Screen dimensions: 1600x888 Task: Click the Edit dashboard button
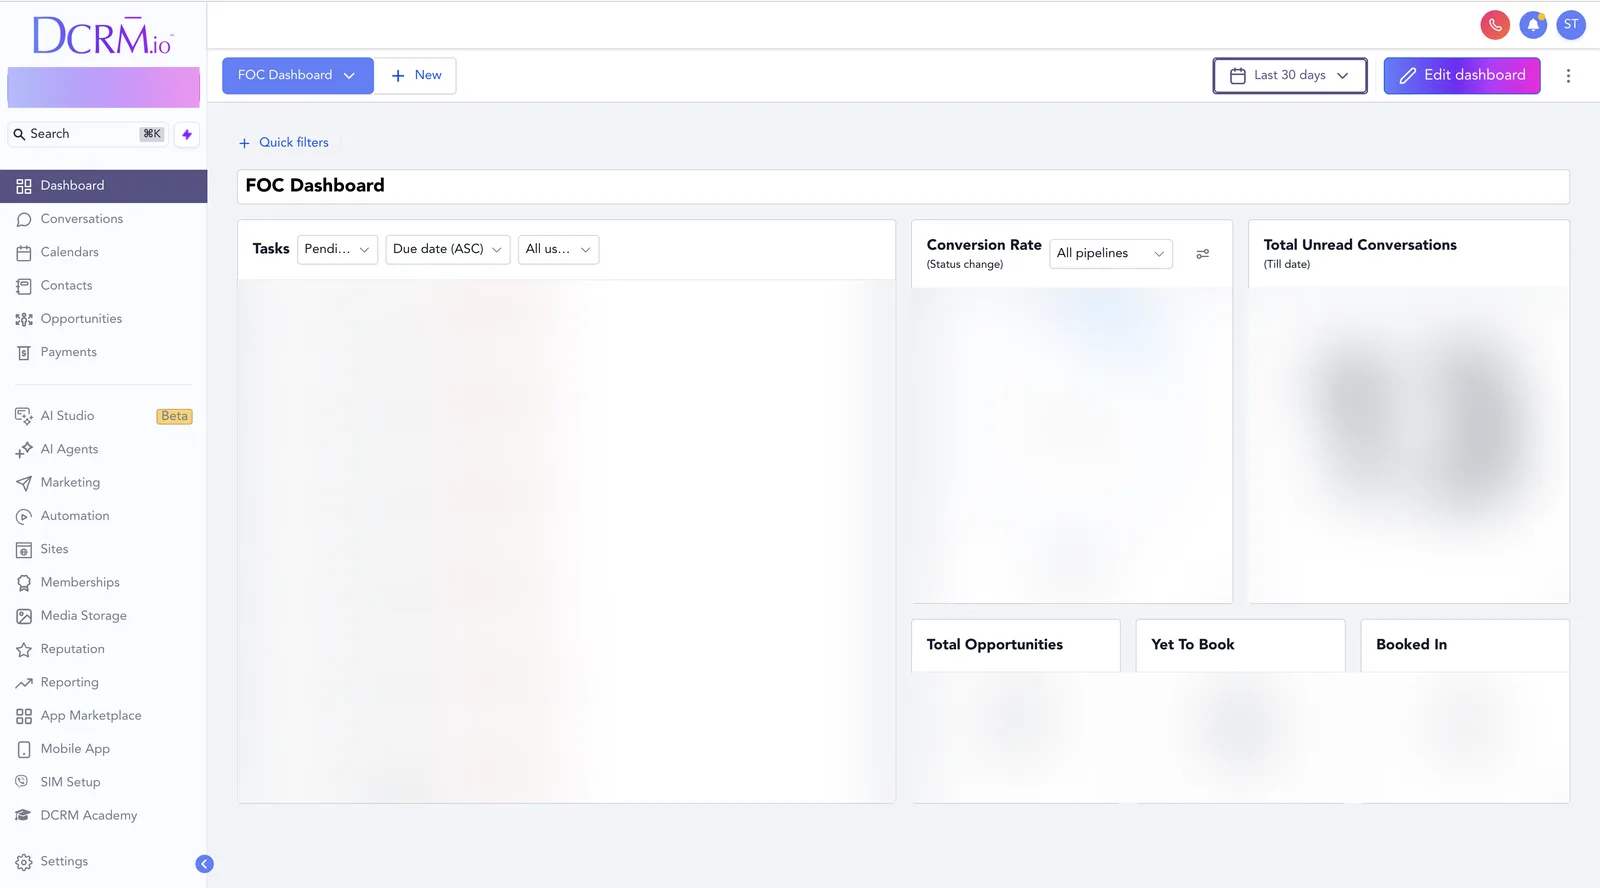pyautogui.click(x=1462, y=76)
